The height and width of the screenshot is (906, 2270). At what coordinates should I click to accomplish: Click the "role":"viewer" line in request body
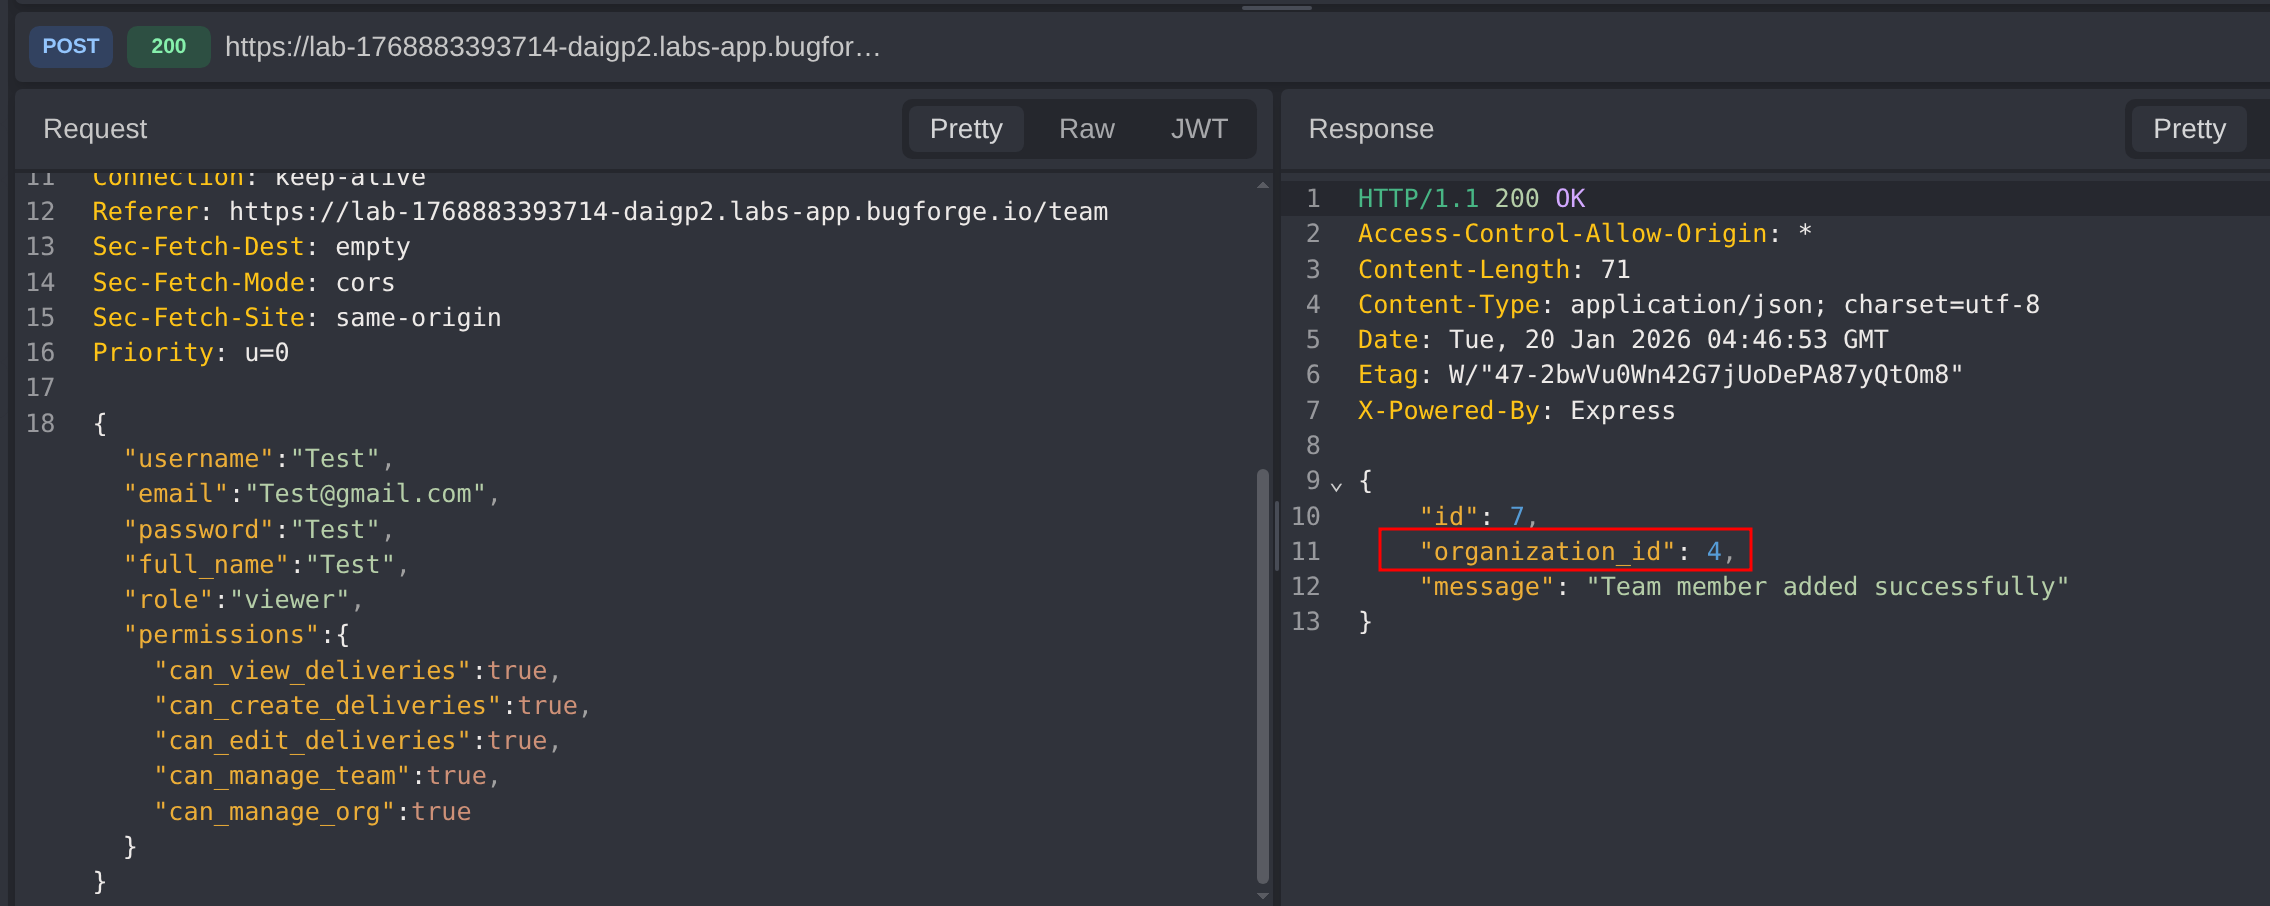[x=243, y=600]
